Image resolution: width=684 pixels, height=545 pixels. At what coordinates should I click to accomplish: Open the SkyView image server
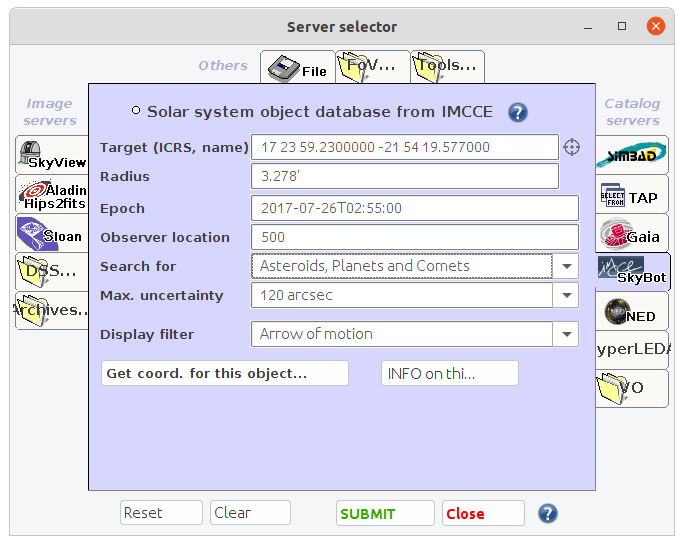tap(52, 155)
